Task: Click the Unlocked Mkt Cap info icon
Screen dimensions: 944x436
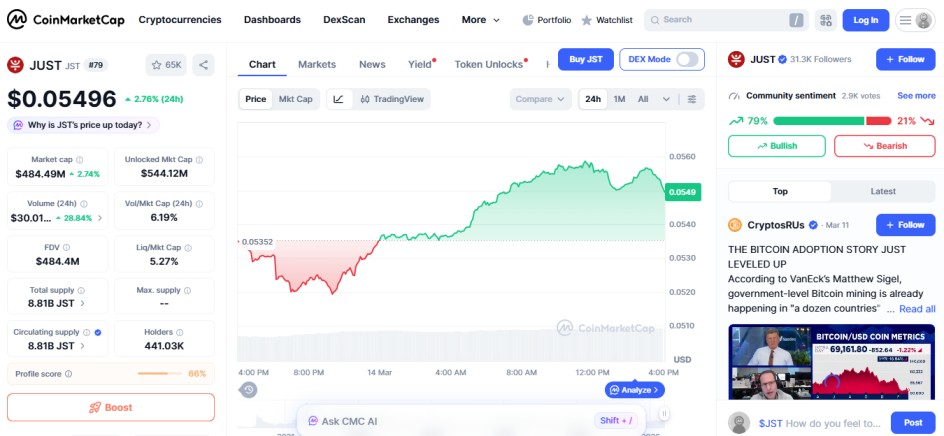Action: 199,160
